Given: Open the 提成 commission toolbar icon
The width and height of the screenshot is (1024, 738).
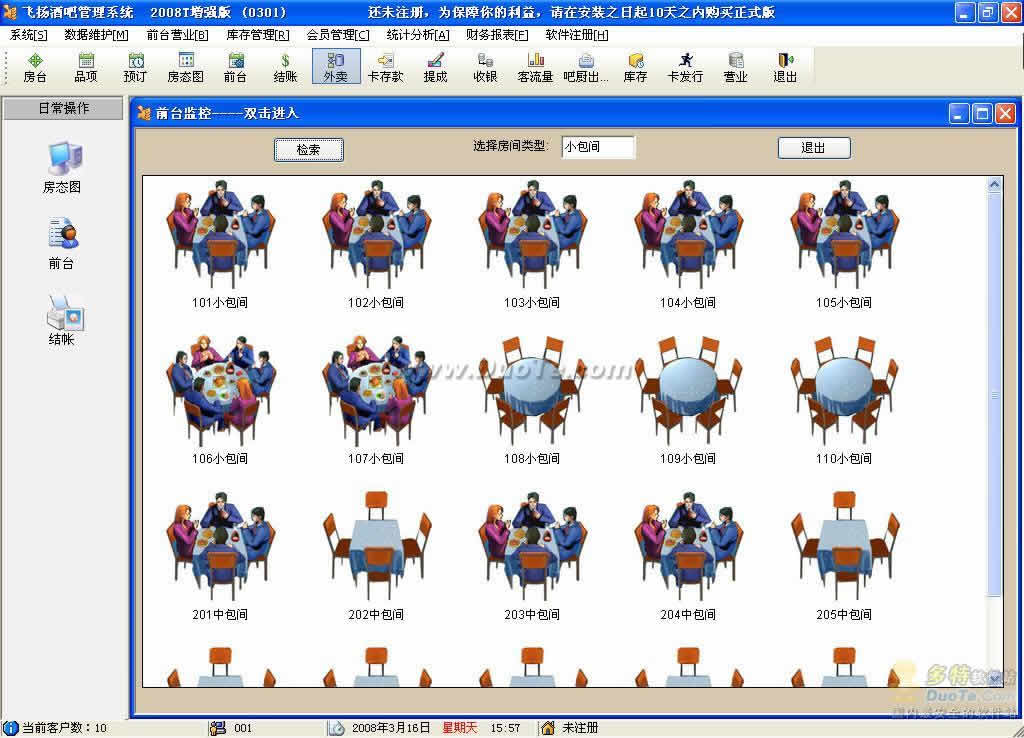Looking at the screenshot, I should tap(436, 67).
